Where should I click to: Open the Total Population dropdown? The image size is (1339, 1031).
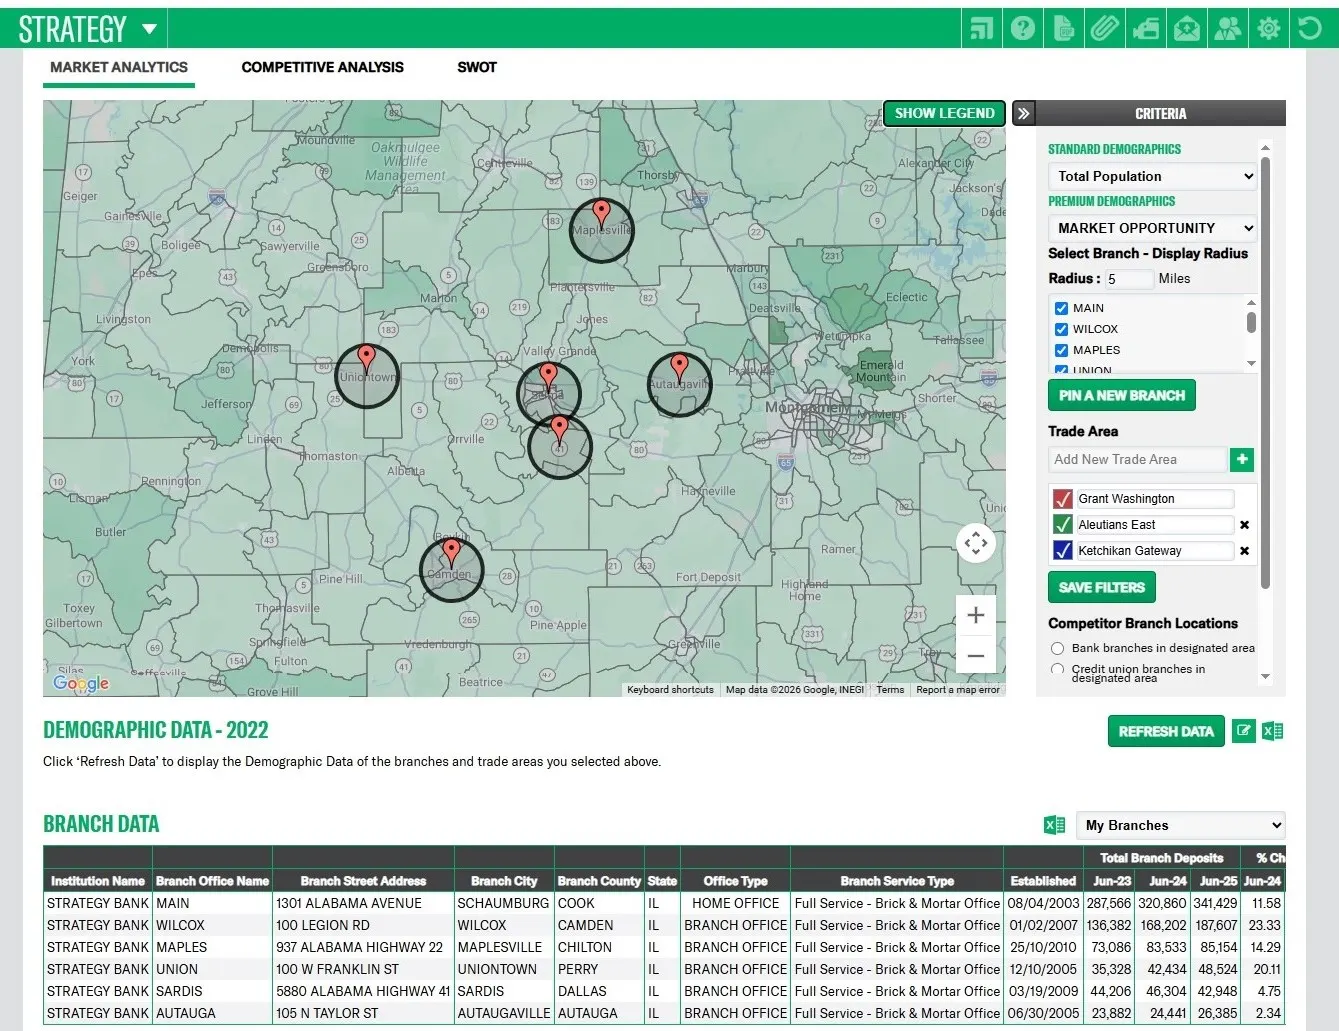tap(1153, 176)
